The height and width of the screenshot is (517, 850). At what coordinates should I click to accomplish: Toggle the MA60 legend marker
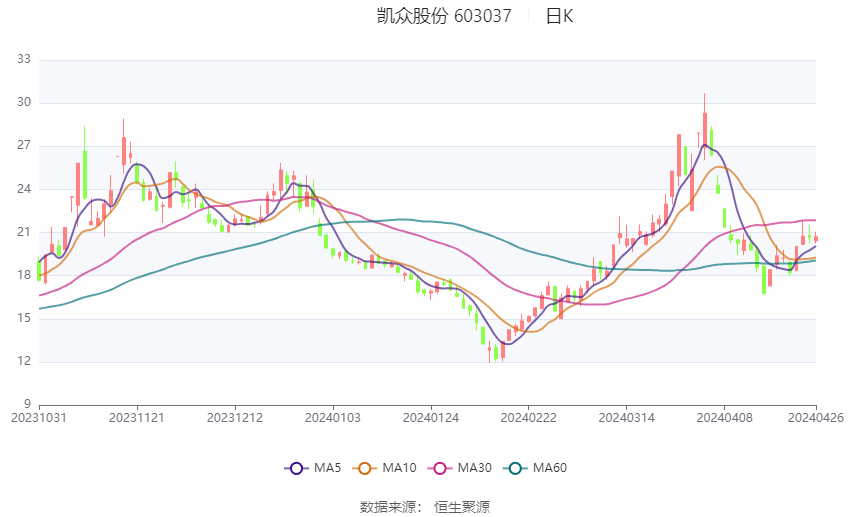coord(516,468)
